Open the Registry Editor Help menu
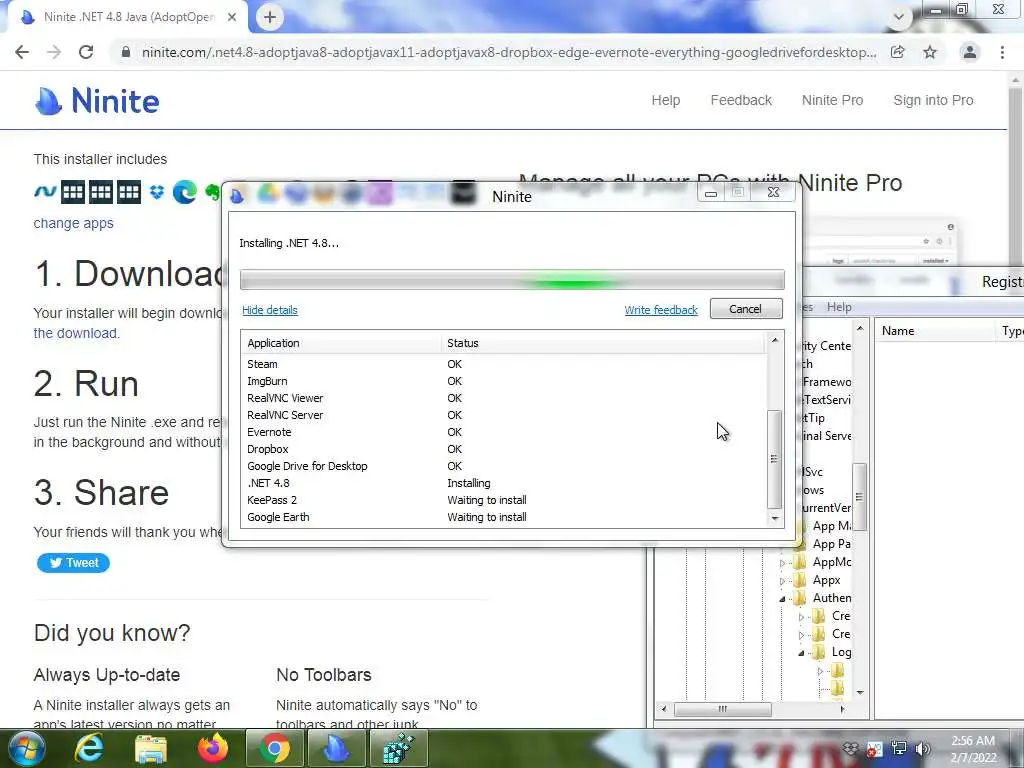Screen dimensions: 1024x768 pos(839,307)
